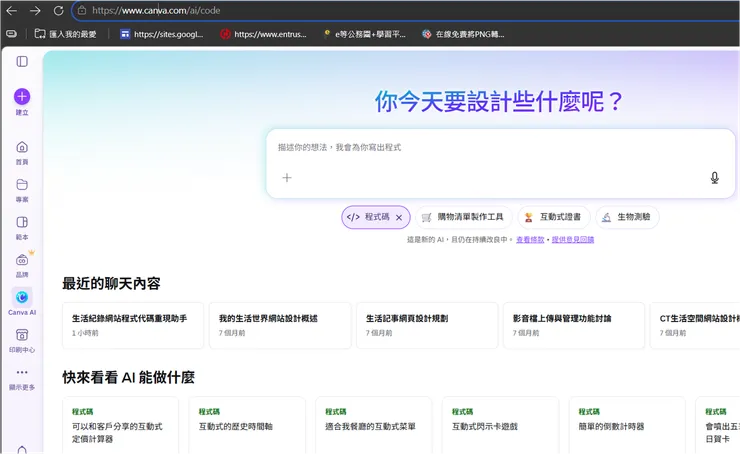Go back with the browser back arrow
The height and width of the screenshot is (454, 740).
(11, 10)
